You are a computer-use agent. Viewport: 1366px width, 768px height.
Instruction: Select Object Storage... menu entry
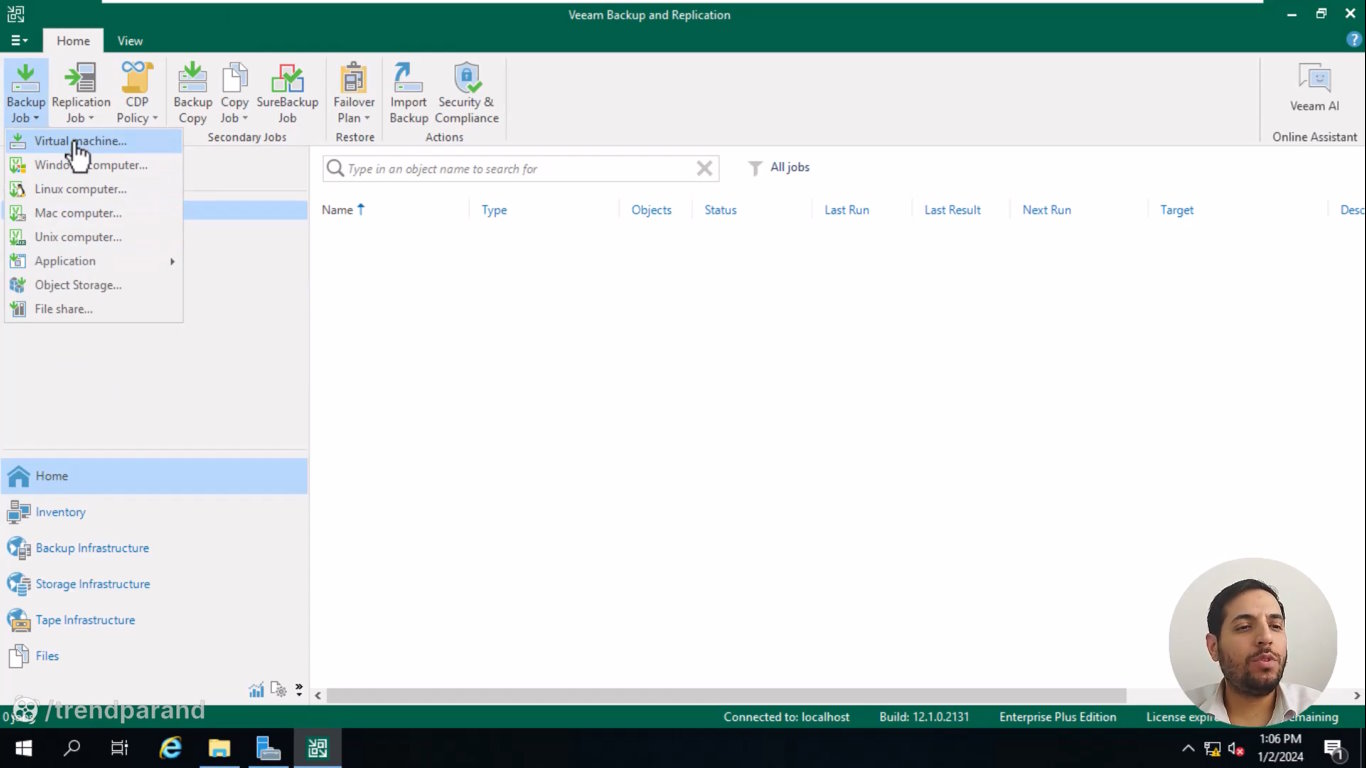click(93, 285)
